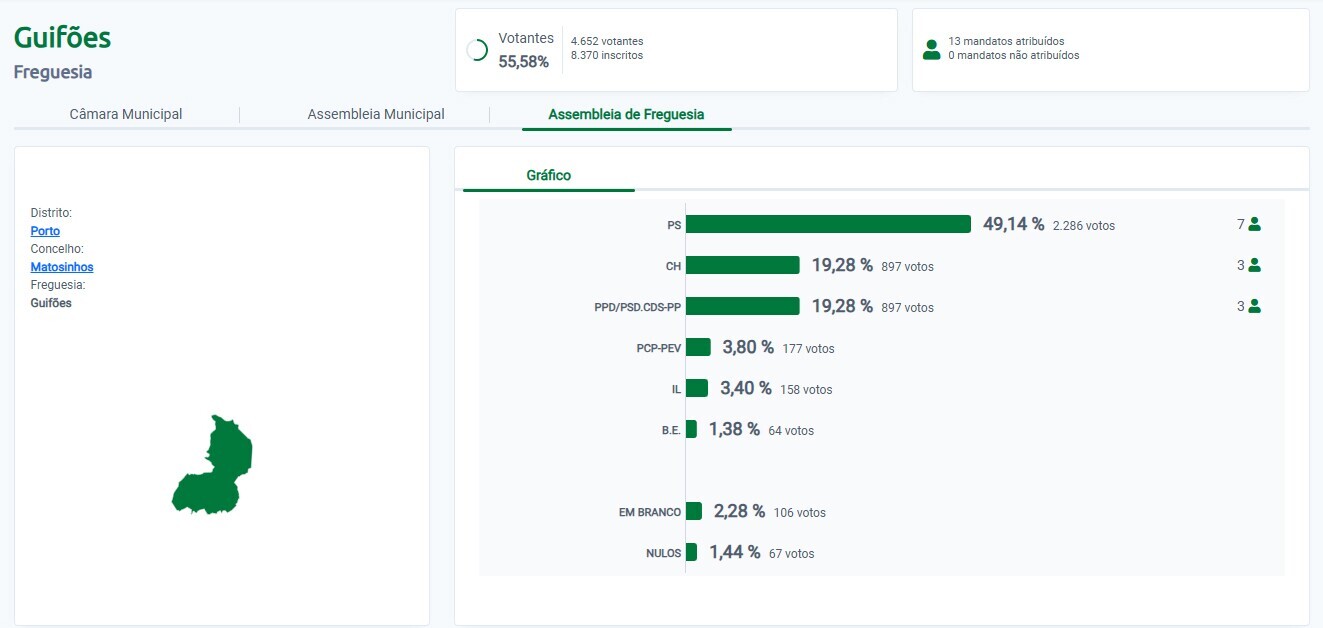Click the NULOS result bar
Viewport: 1323px width, 628px height.
point(691,552)
